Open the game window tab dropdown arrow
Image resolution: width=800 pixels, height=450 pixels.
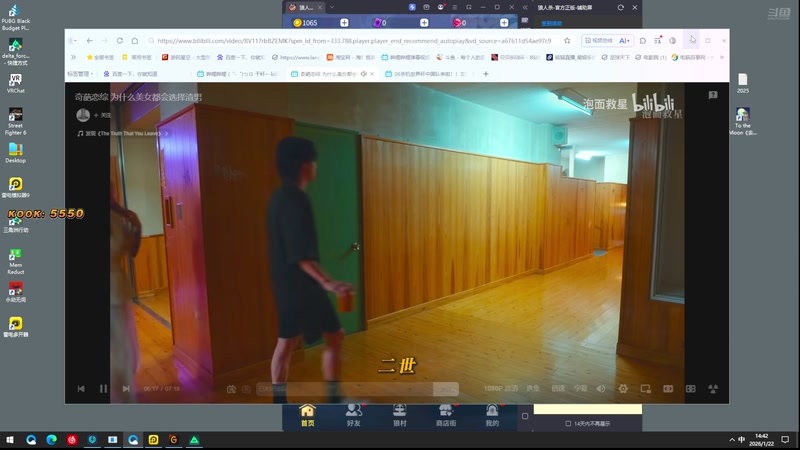332,7
